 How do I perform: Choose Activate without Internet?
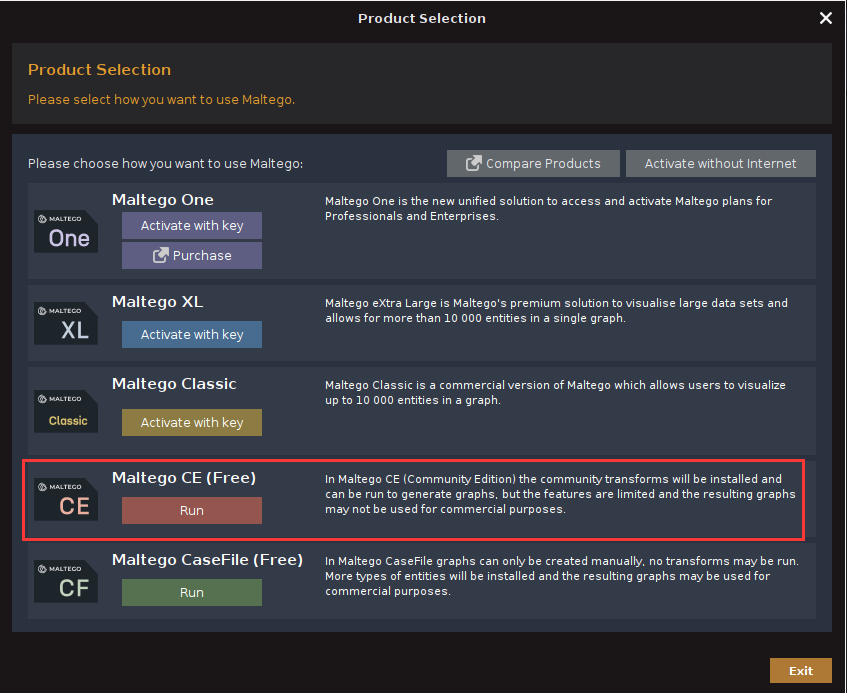720,164
